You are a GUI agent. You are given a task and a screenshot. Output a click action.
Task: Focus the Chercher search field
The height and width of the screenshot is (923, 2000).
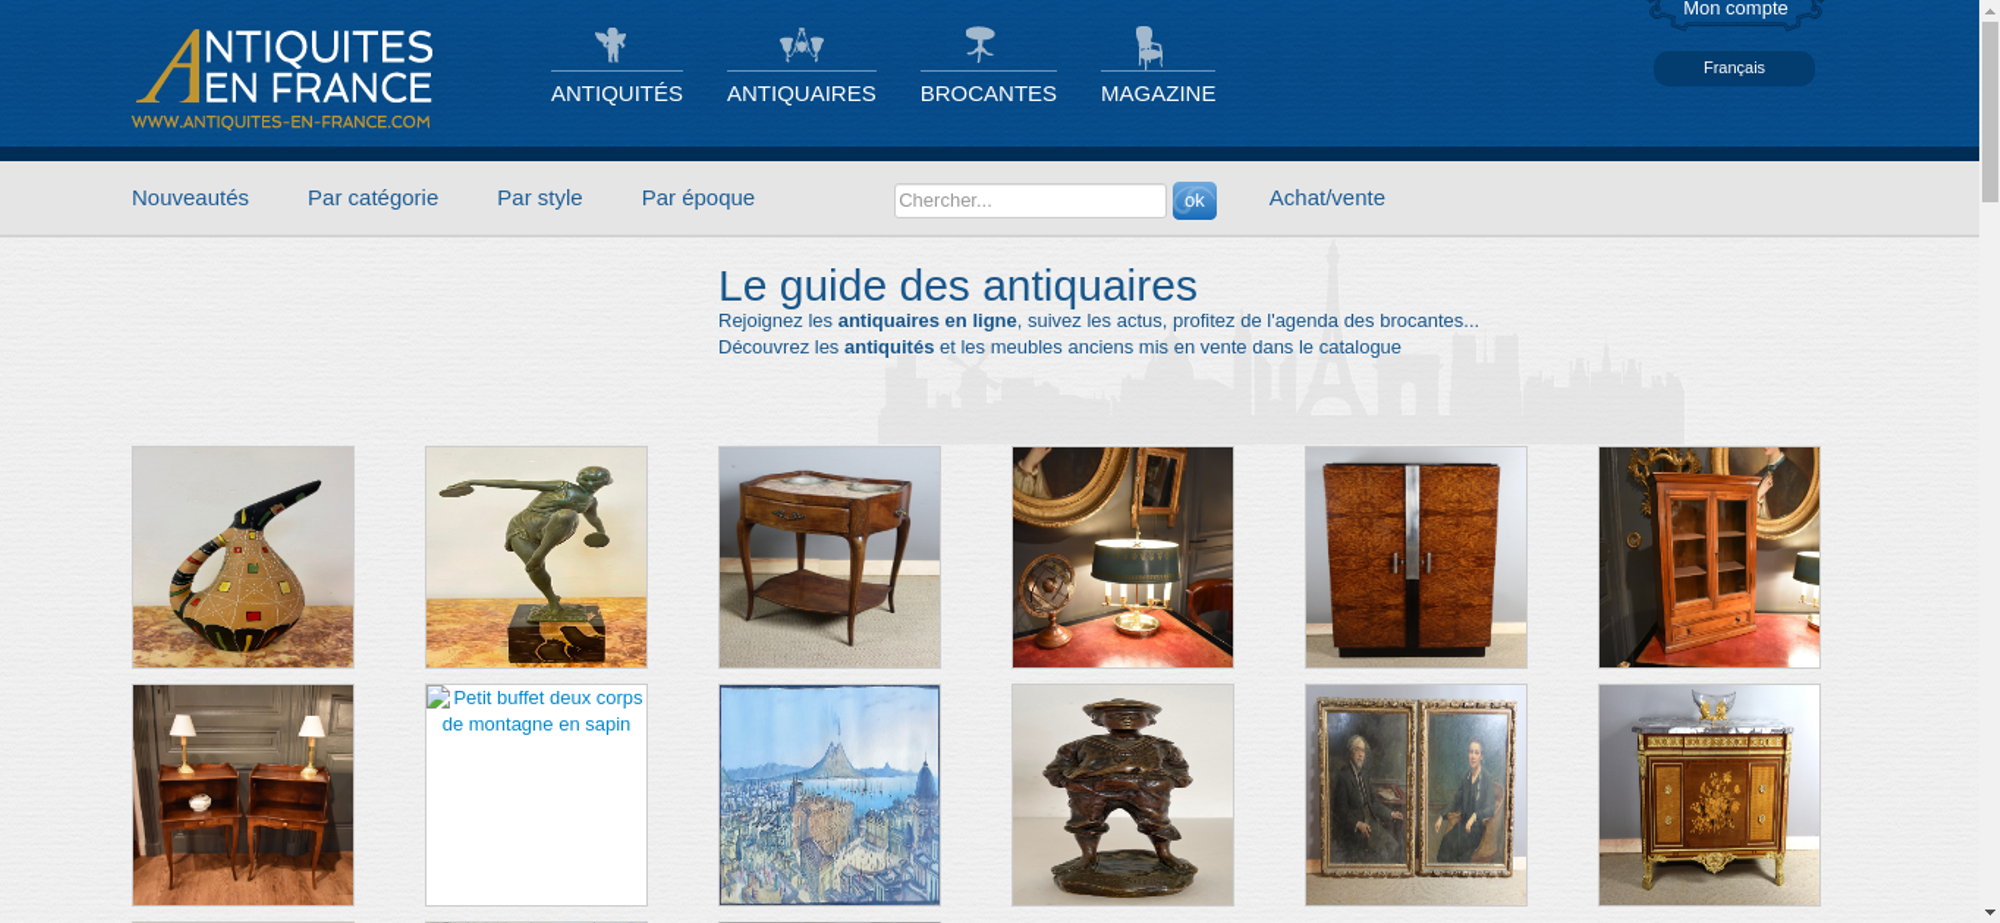point(1030,201)
